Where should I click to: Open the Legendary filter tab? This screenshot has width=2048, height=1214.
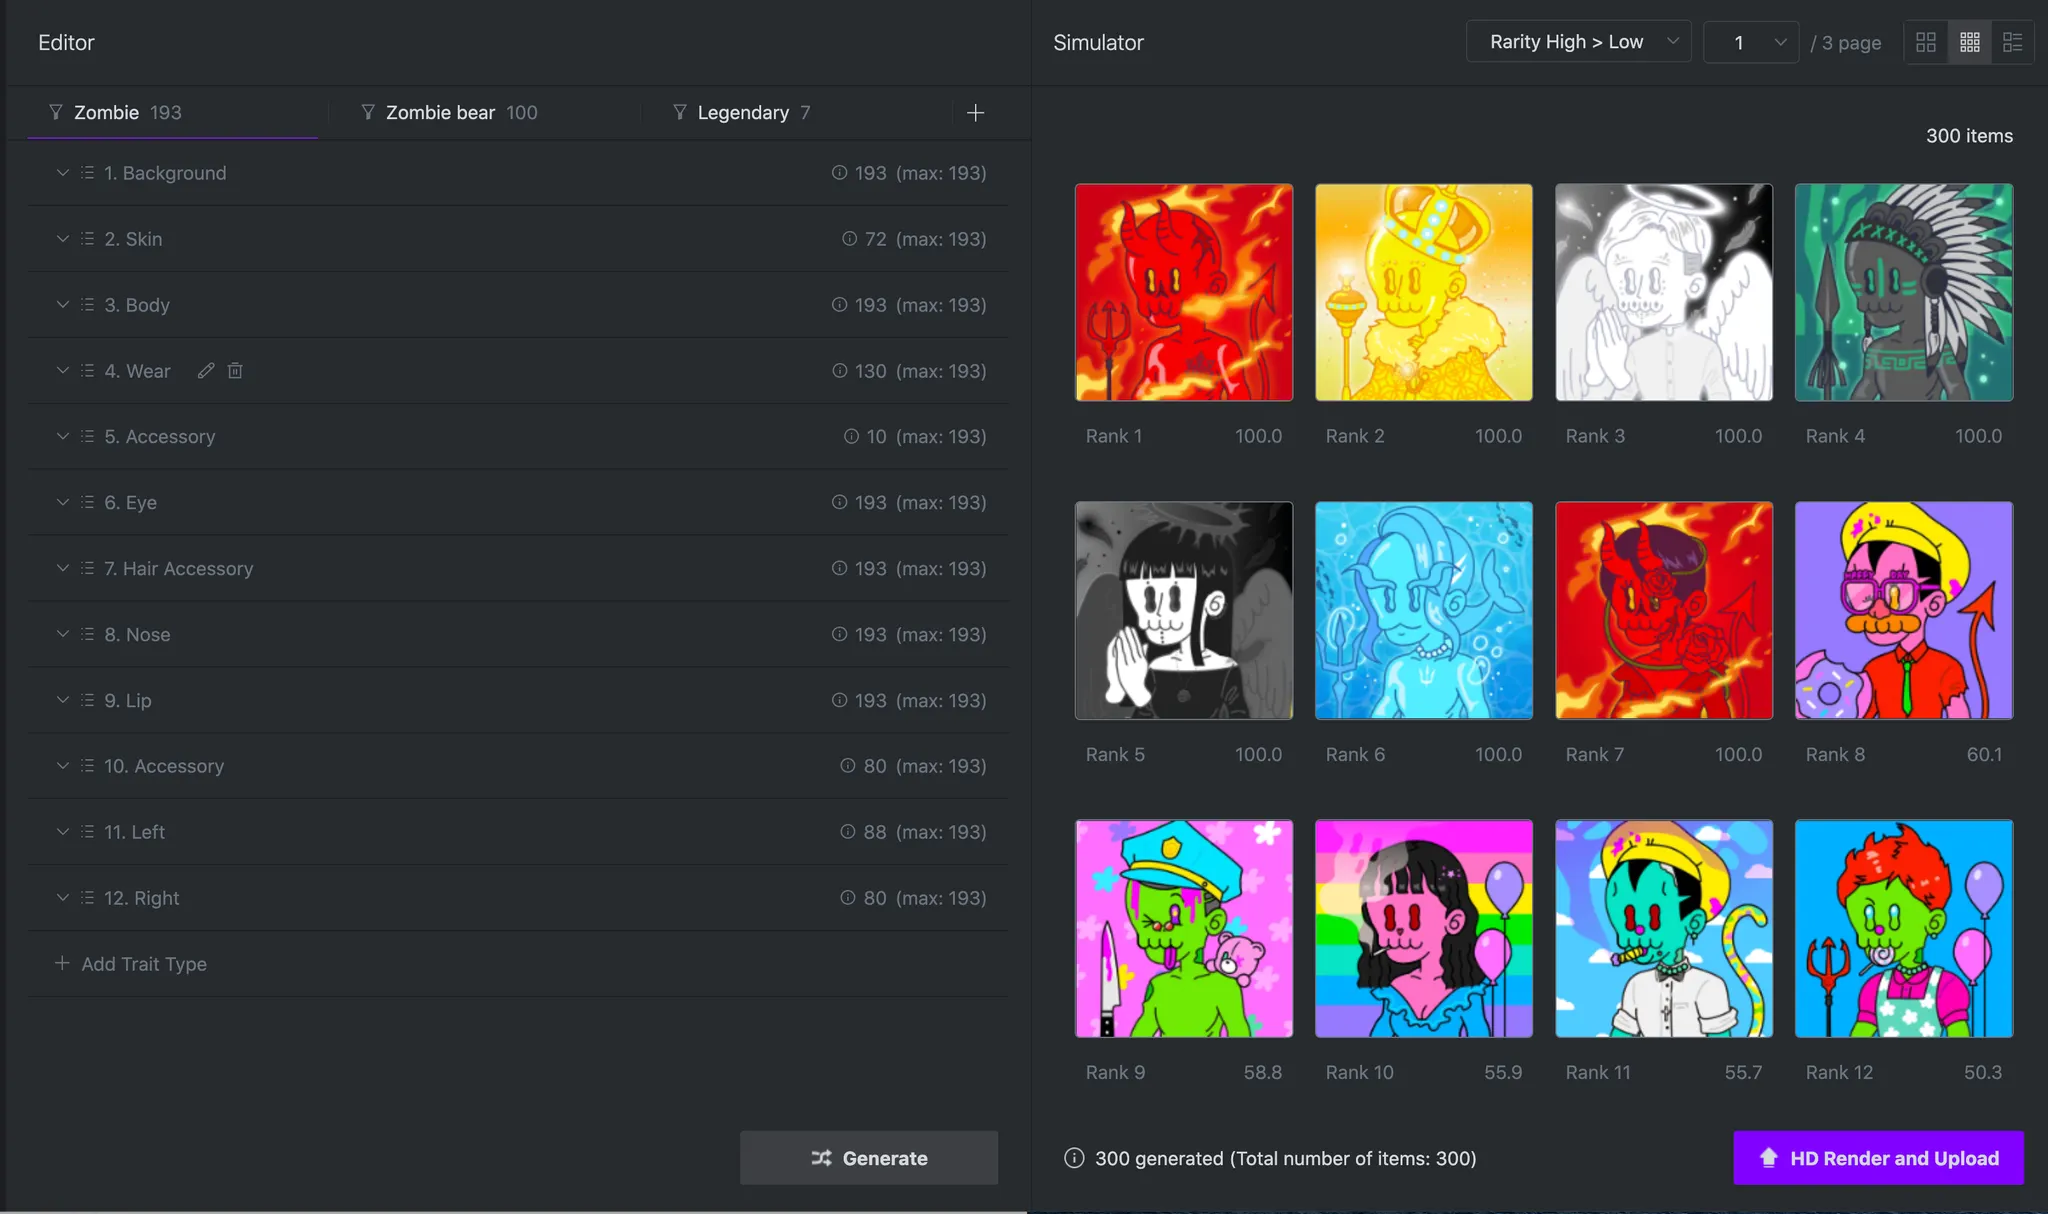point(742,113)
